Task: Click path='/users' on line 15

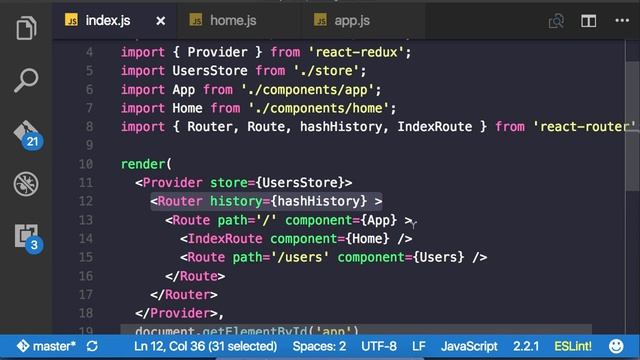Action: (x=281, y=257)
